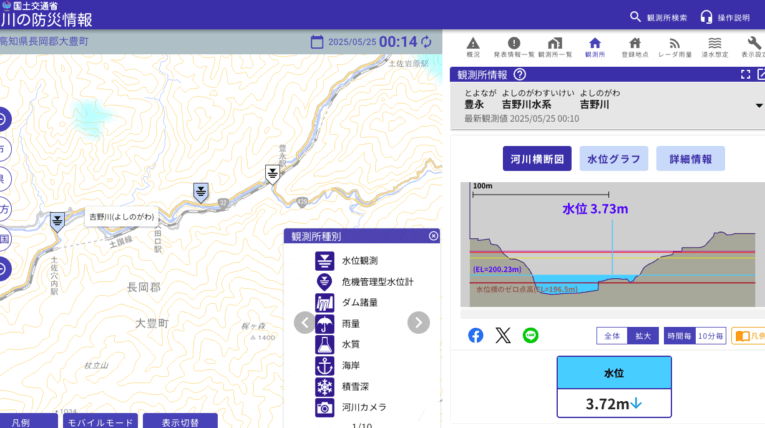
Task: Go to next legend page
Action: [419, 323]
